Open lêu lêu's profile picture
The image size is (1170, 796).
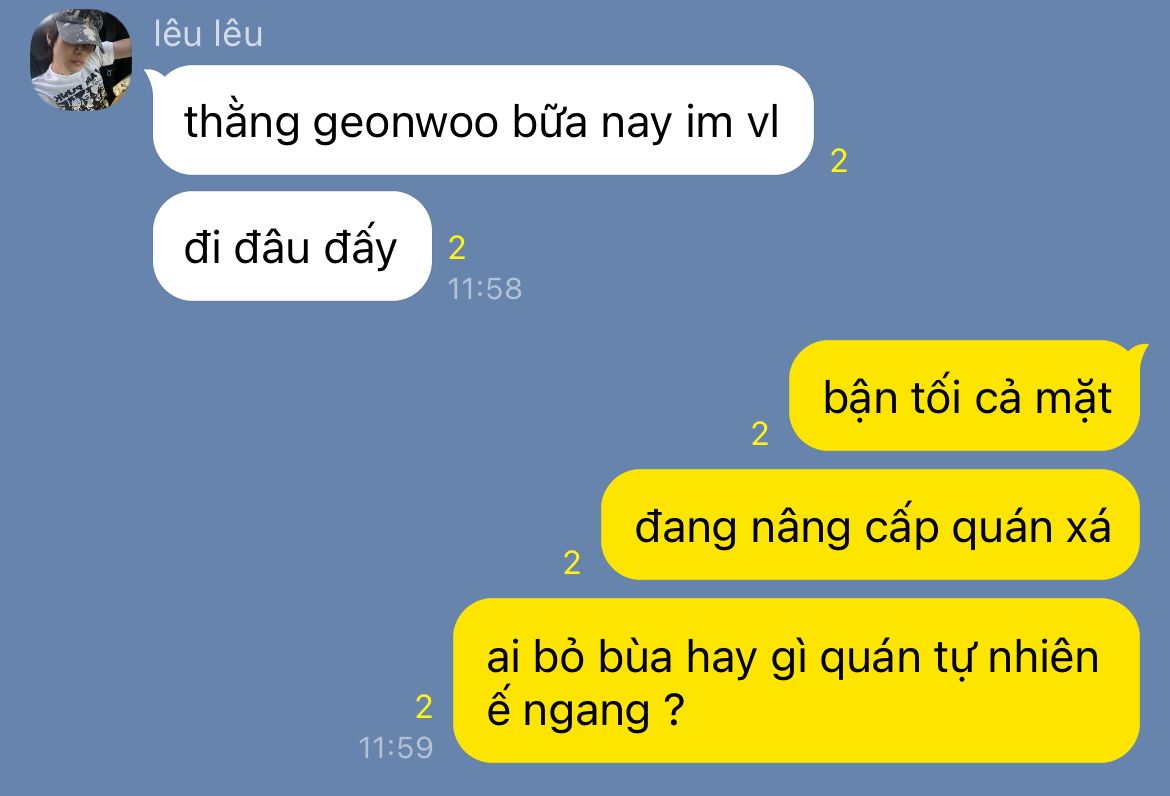[81, 60]
